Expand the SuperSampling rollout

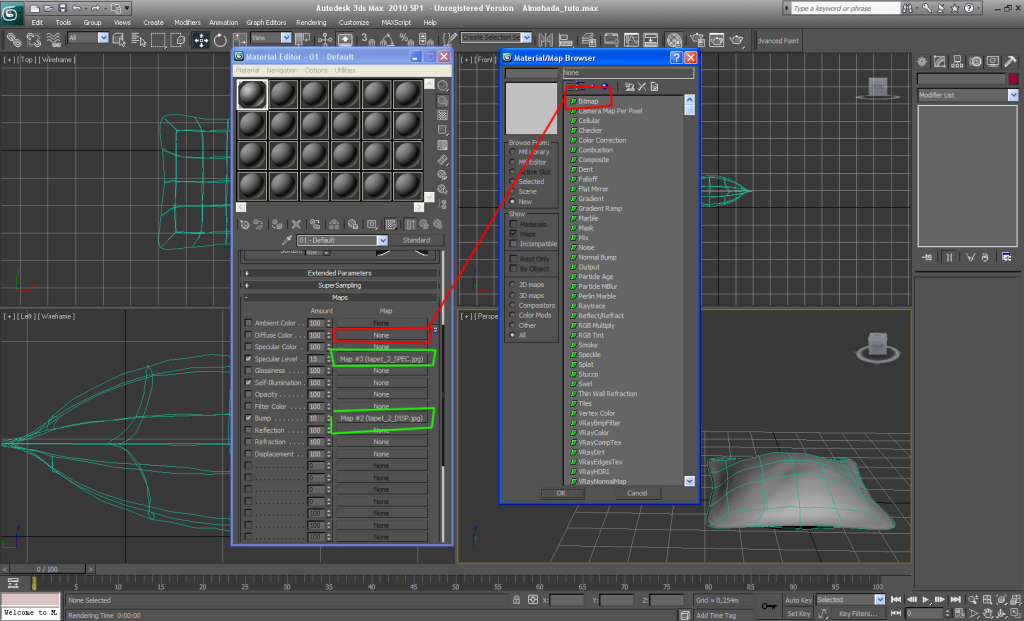point(340,285)
